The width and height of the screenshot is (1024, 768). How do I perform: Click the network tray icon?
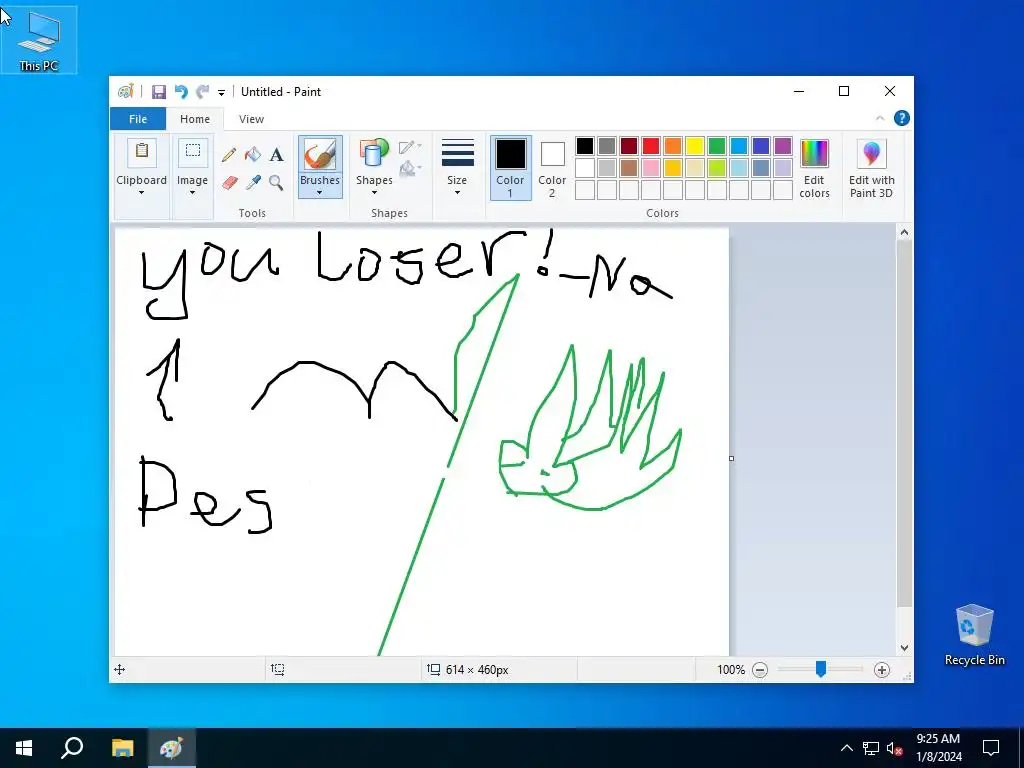[x=871, y=749]
